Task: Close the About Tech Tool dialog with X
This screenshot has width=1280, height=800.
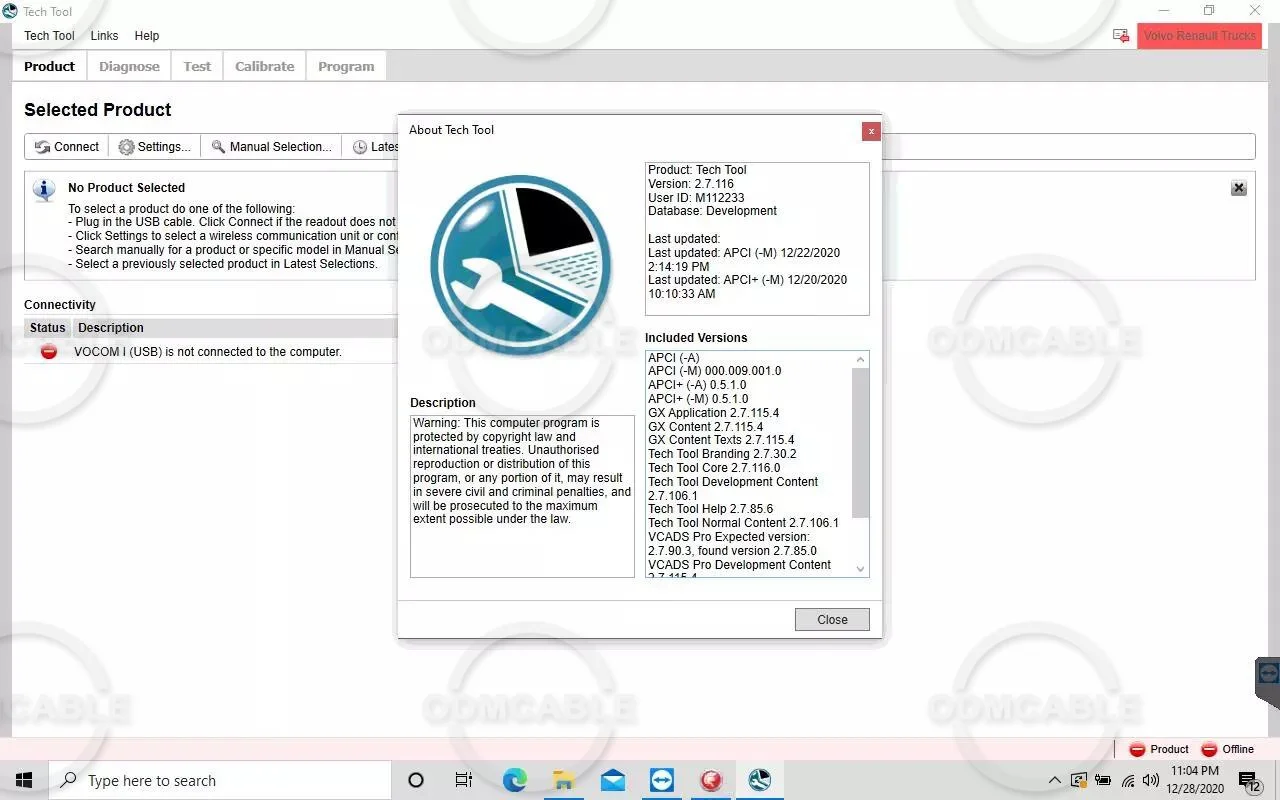Action: click(871, 131)
